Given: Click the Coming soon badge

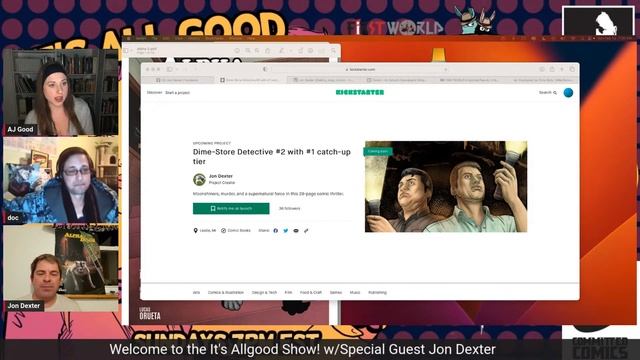Looking at the screenshot, I should 378,151.
